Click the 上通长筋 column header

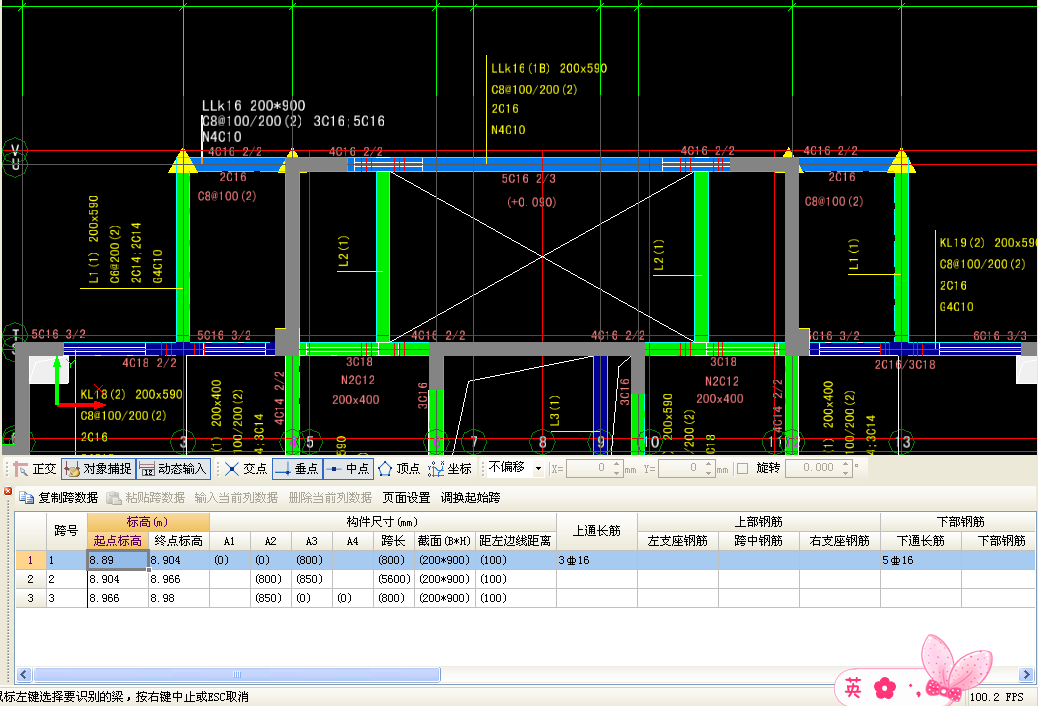596,531
